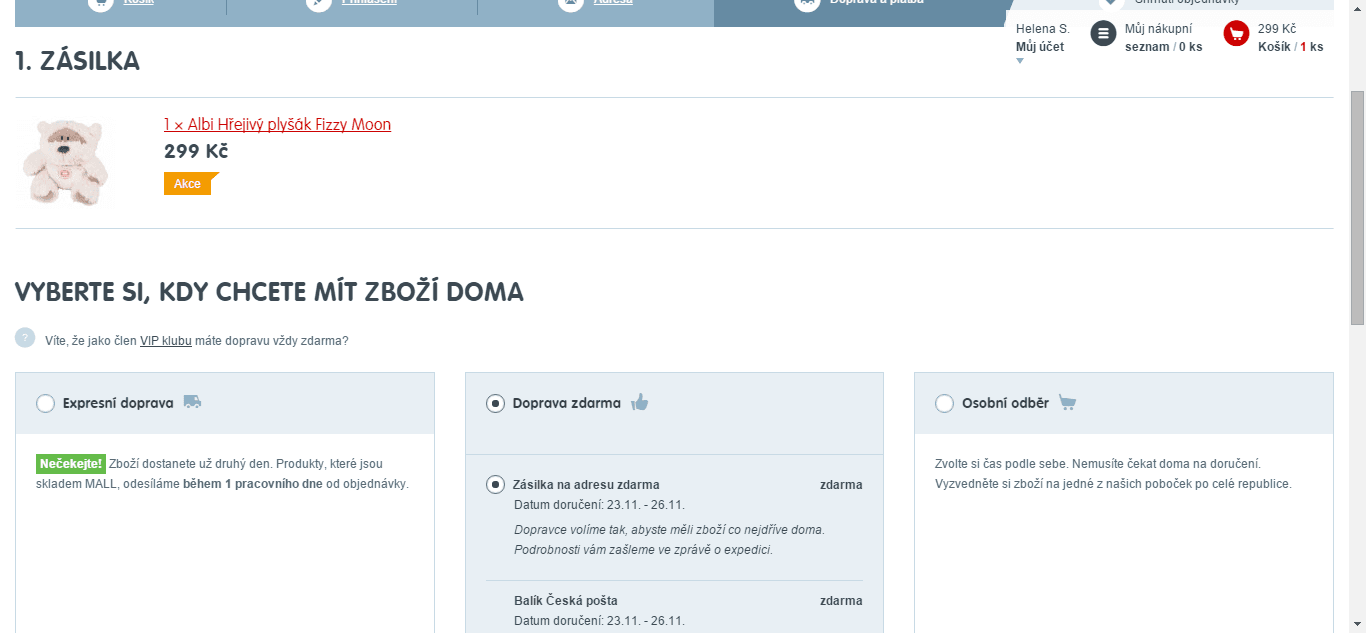Choose the Osobní odběr radio option

pos(944,403)
